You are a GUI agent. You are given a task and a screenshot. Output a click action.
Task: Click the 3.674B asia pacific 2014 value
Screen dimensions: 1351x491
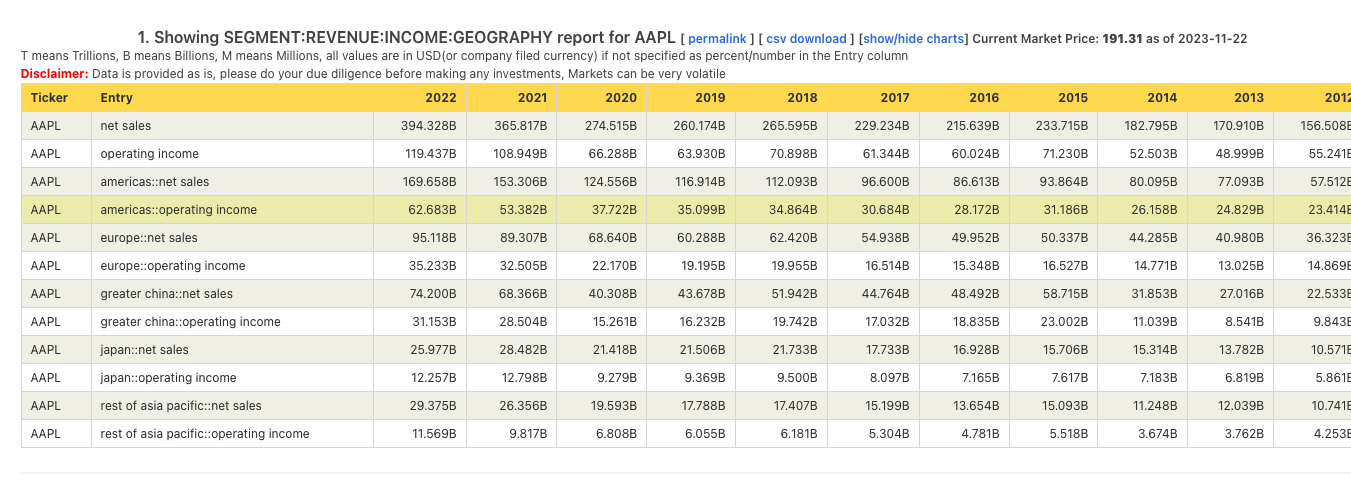pos(1158,434)
